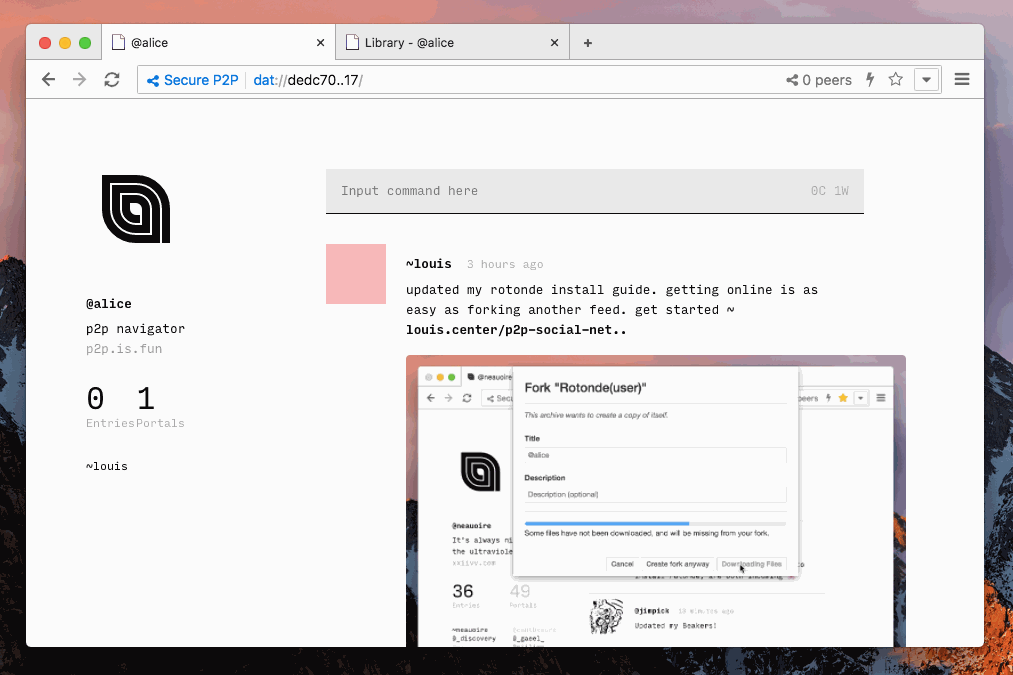1013x675 pixels.
Task: Open the Fork Rotonde screenshot image
Action: 656,501
